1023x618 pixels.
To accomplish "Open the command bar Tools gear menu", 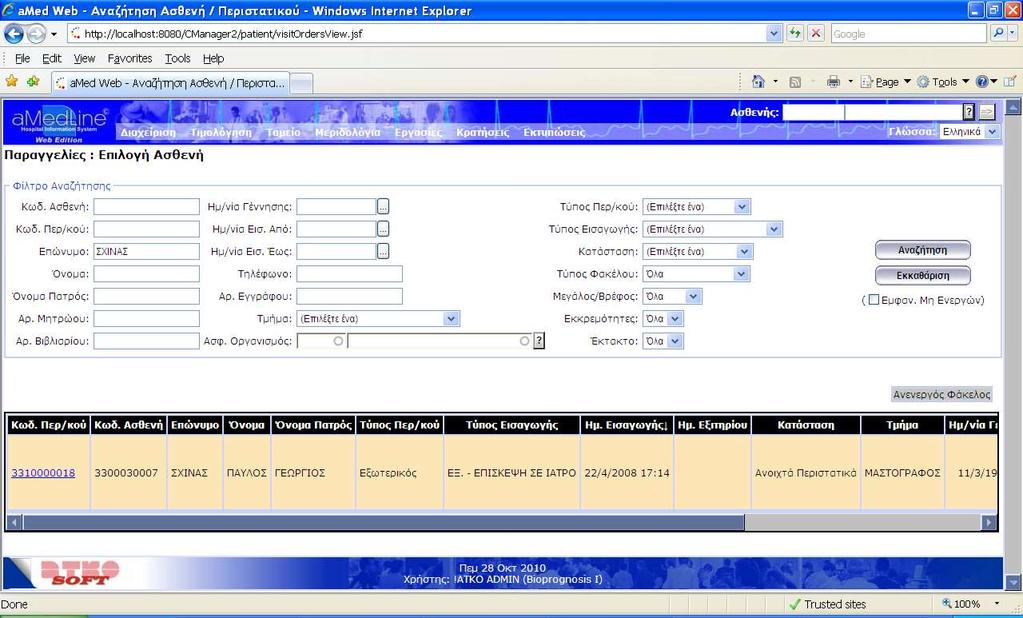I will [x=943, y=82].
